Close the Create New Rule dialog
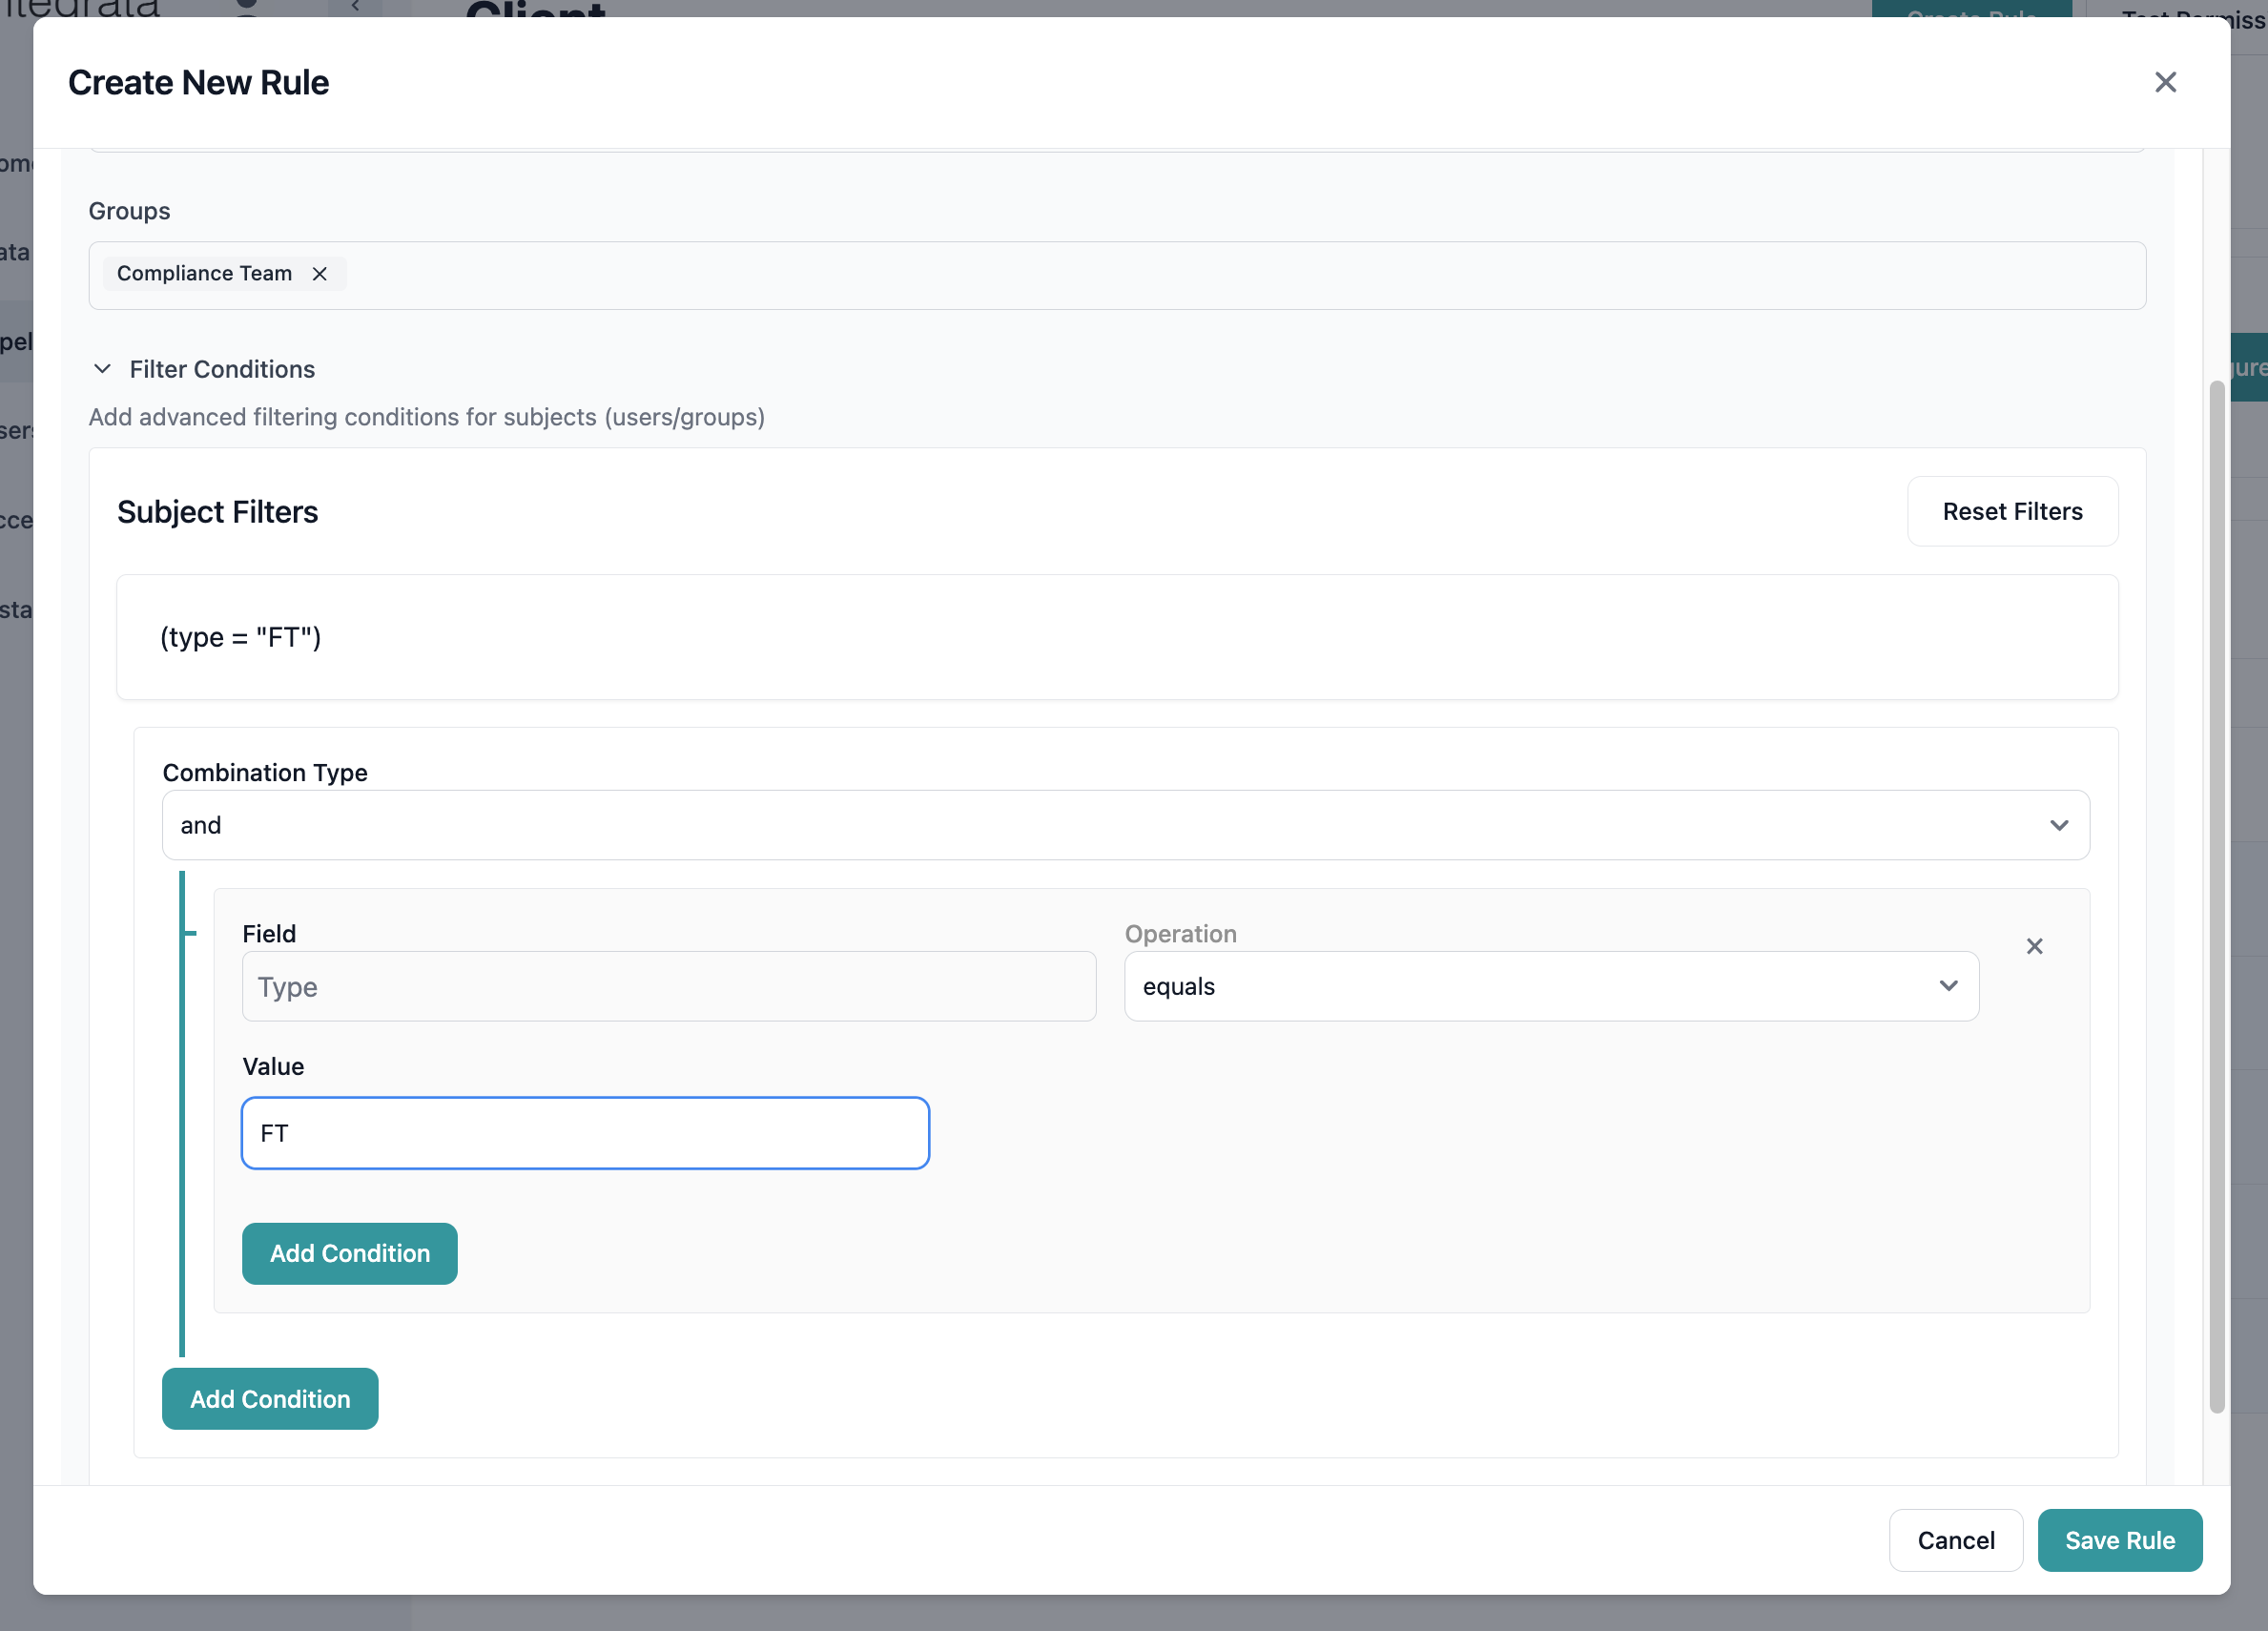Screen dimensions: 2268x1631 click(2165, 82)
